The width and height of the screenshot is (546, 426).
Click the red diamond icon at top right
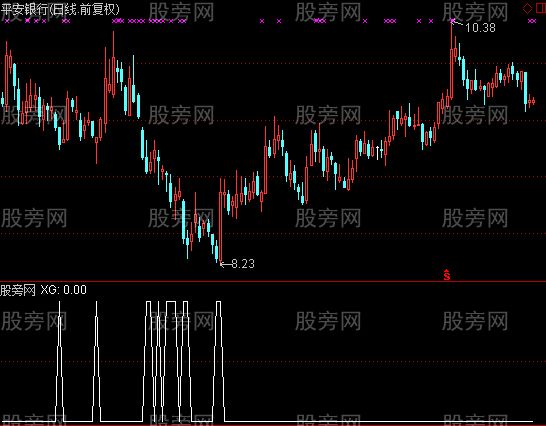click(x=528, y=8)
